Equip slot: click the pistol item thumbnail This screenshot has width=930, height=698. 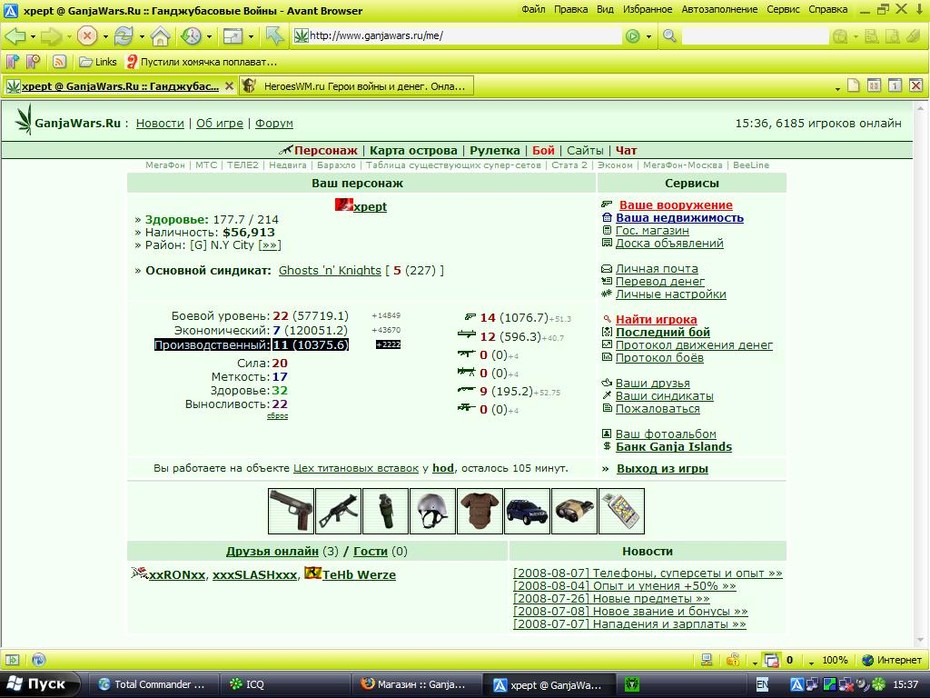(291, 511)
